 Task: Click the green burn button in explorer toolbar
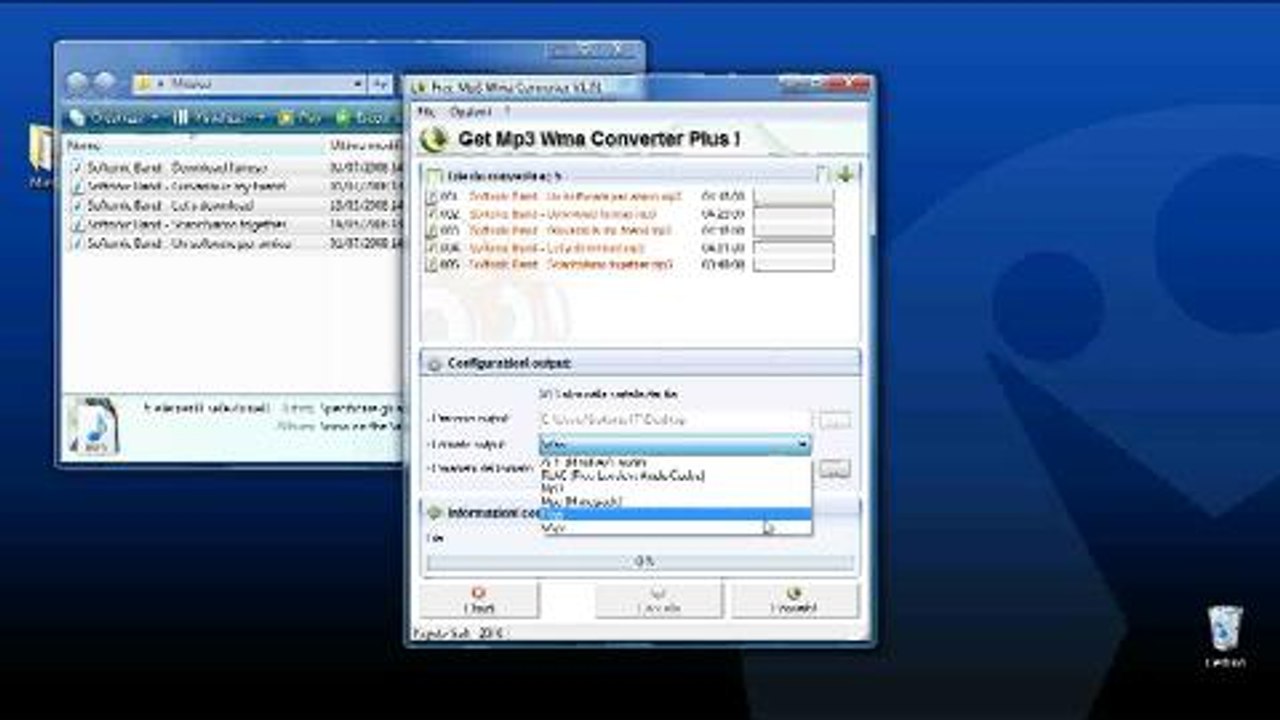coord(362,118)
